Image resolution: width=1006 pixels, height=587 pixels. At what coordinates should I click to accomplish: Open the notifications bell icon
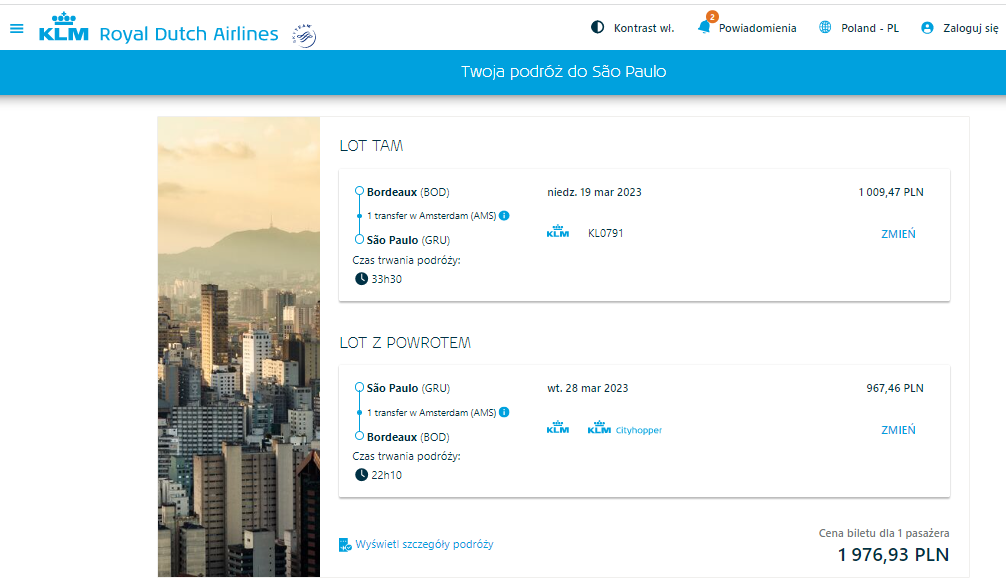point(704,27)
